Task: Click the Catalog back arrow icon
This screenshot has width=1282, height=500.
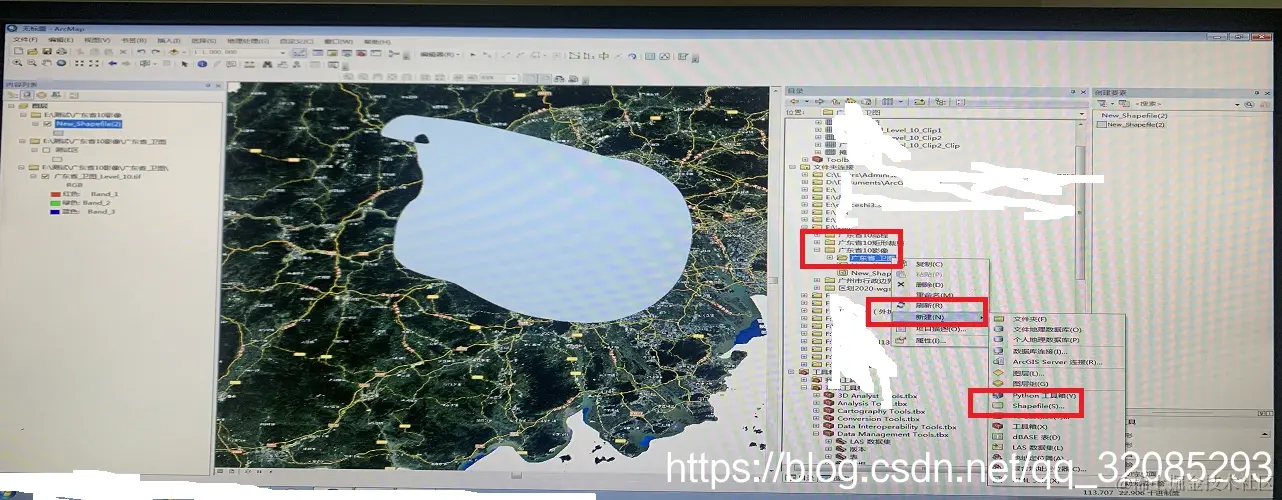Action: [x=794, y=101]
